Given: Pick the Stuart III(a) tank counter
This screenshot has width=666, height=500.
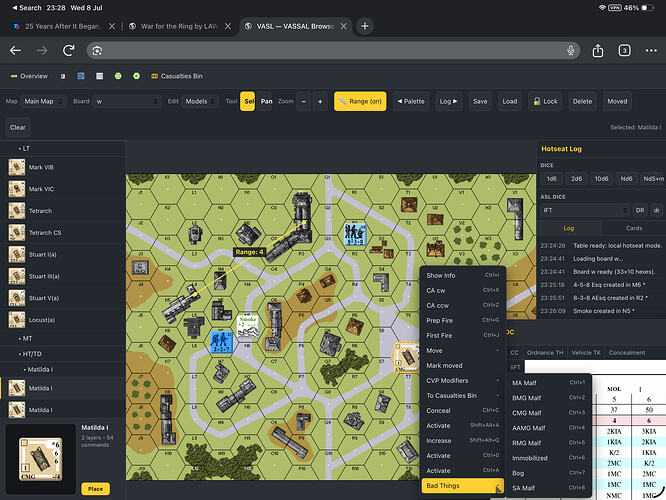Looking at the screenshot, I should click(x=62, y=276).
